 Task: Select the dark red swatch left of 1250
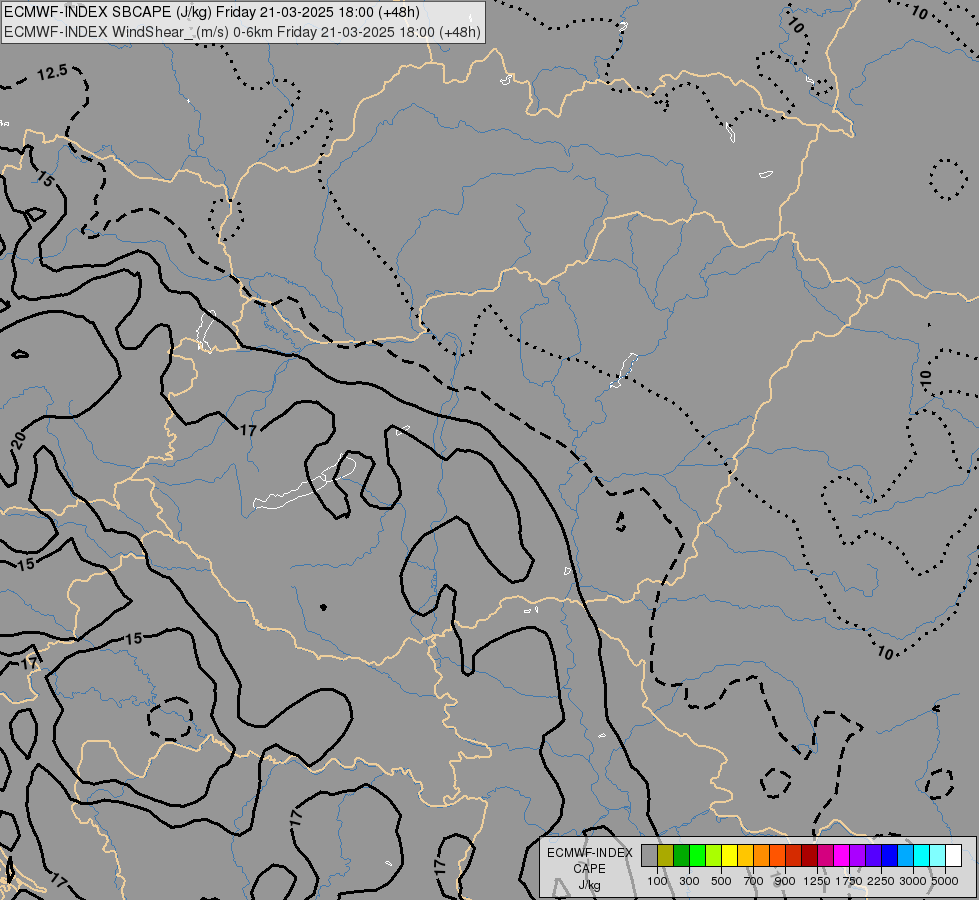coord(810,856)
